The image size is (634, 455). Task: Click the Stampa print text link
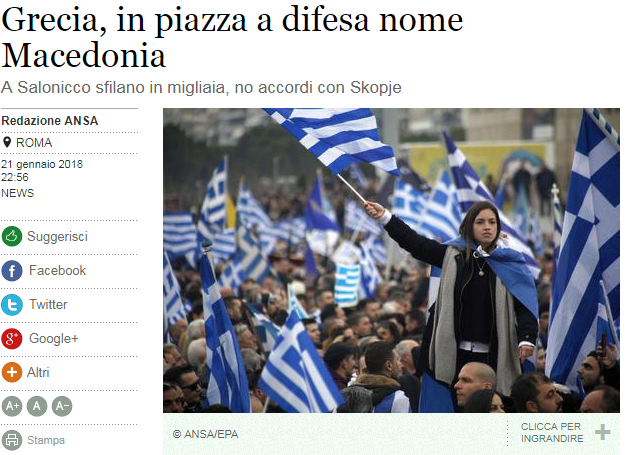coord(46,440)
